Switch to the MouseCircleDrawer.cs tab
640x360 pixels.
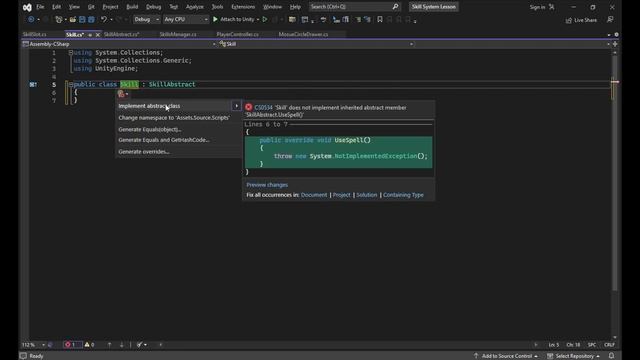(x=303, y=35)
